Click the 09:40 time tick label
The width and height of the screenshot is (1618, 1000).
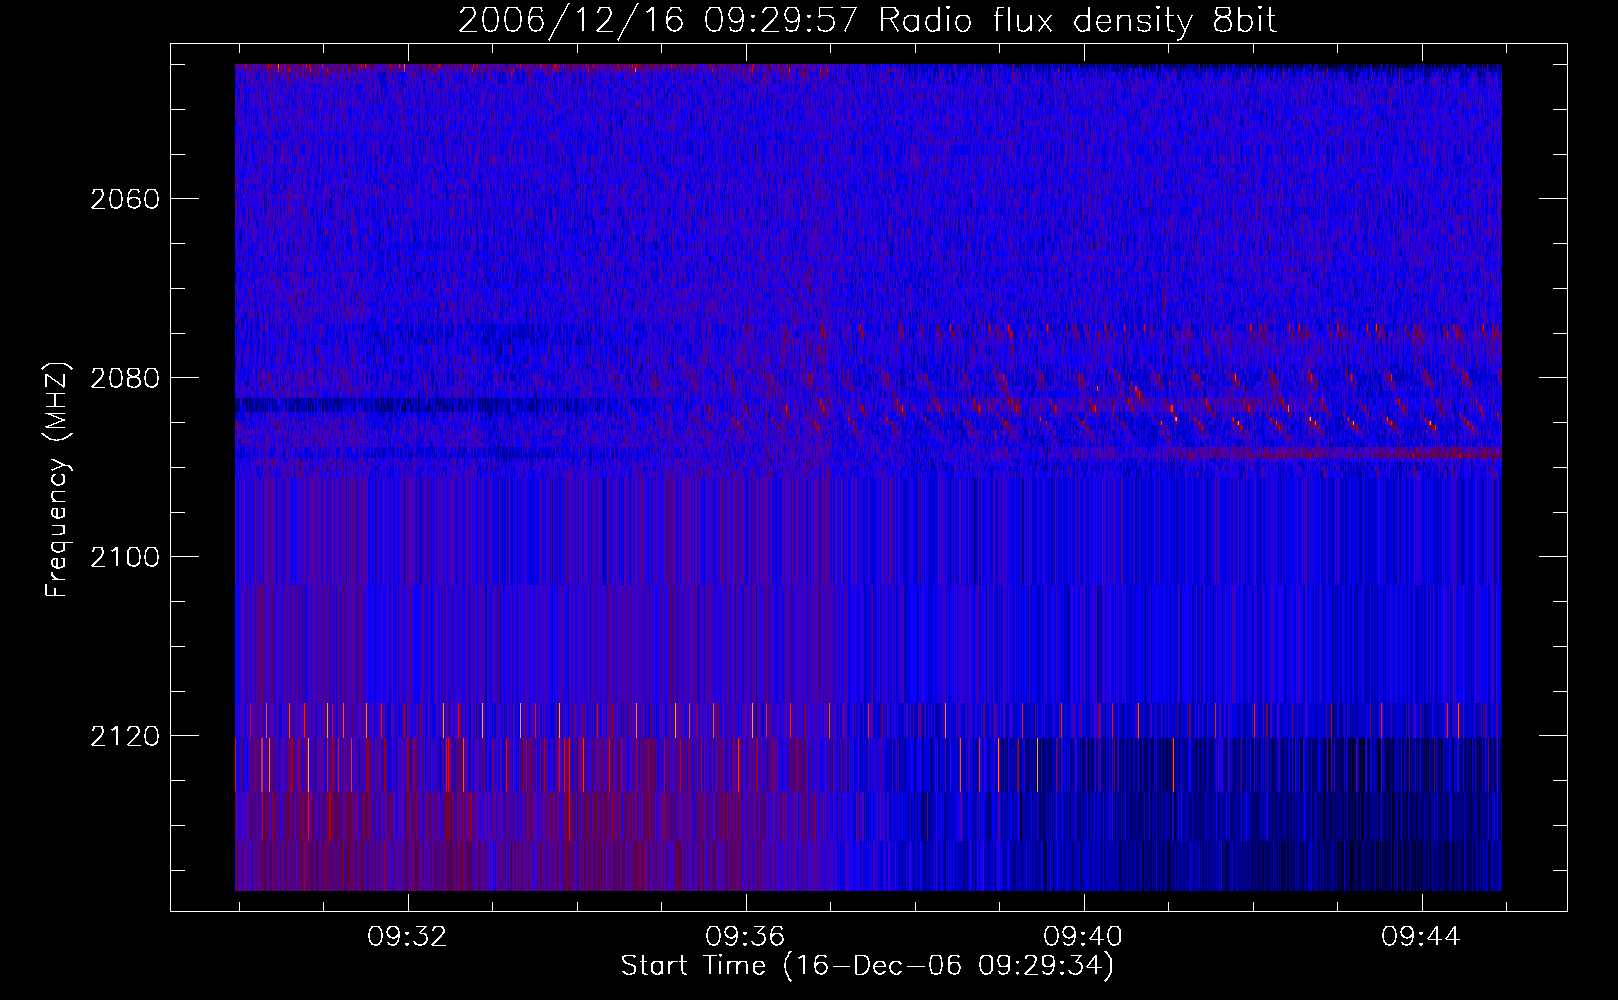coord(1083,937)
